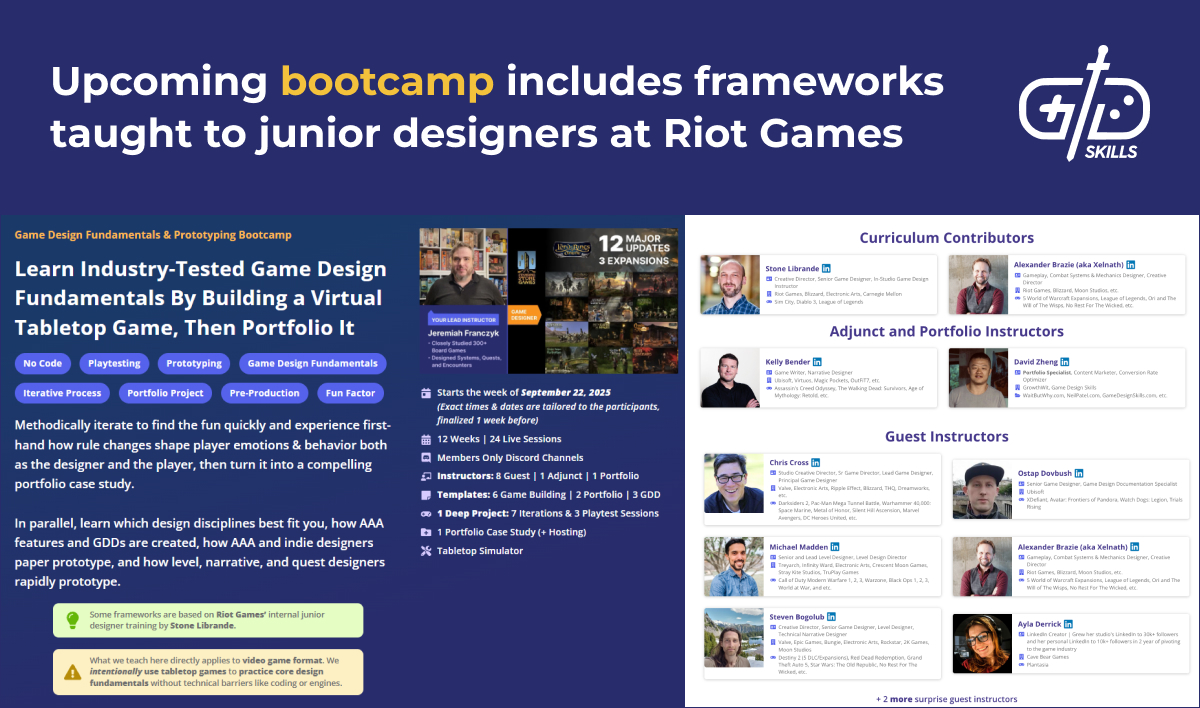Click the icon beside 1 Deep Project
Screen dimensions: 1200x708
pyautogui.click(x=427, y=513)
